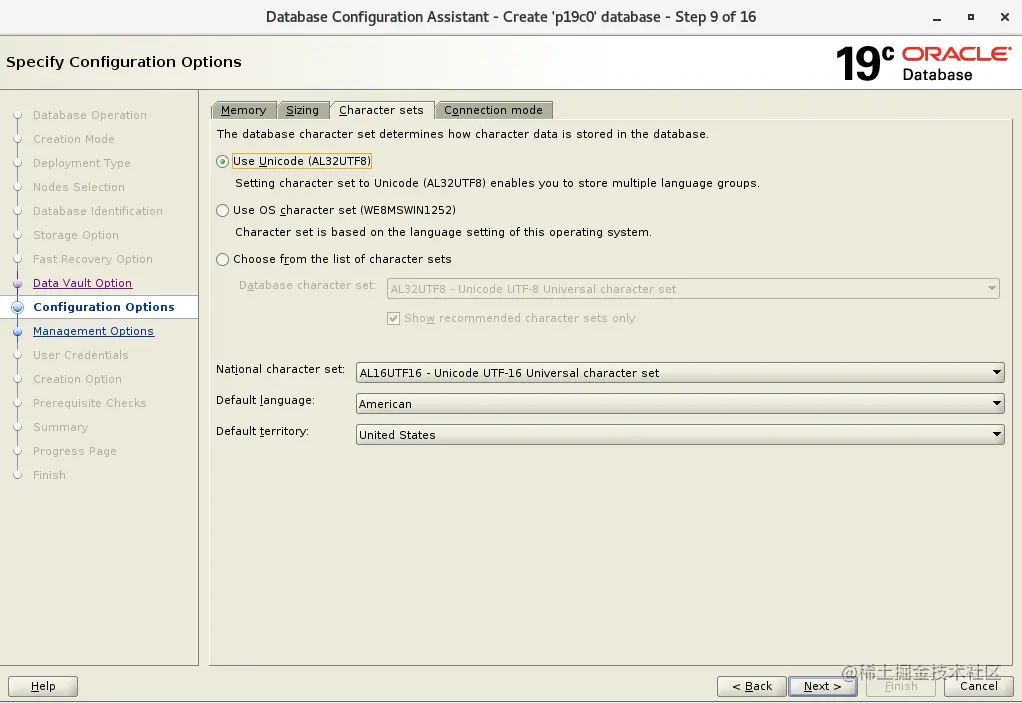Switch to the Memory tab

pos(243,110)
